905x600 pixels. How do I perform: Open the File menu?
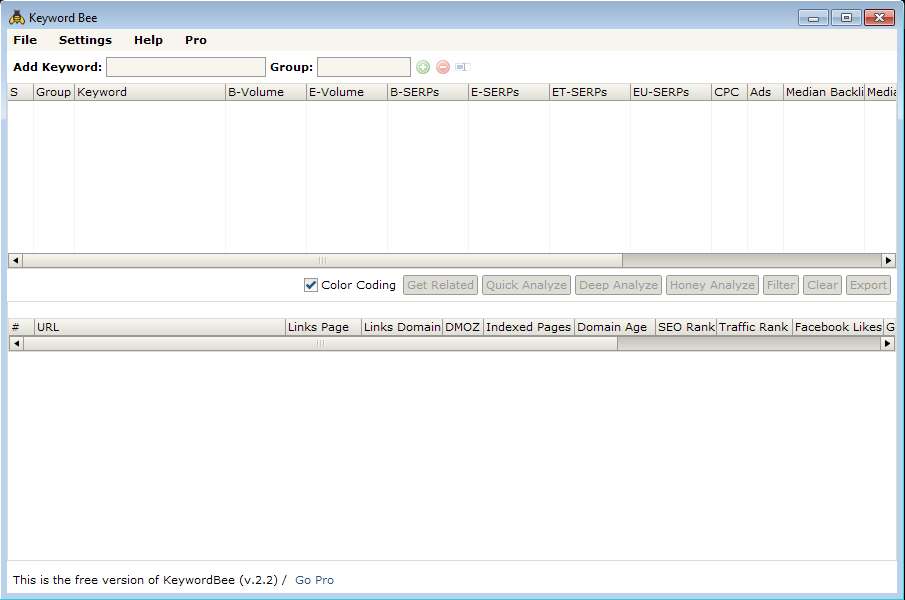(x=25, y=40)
